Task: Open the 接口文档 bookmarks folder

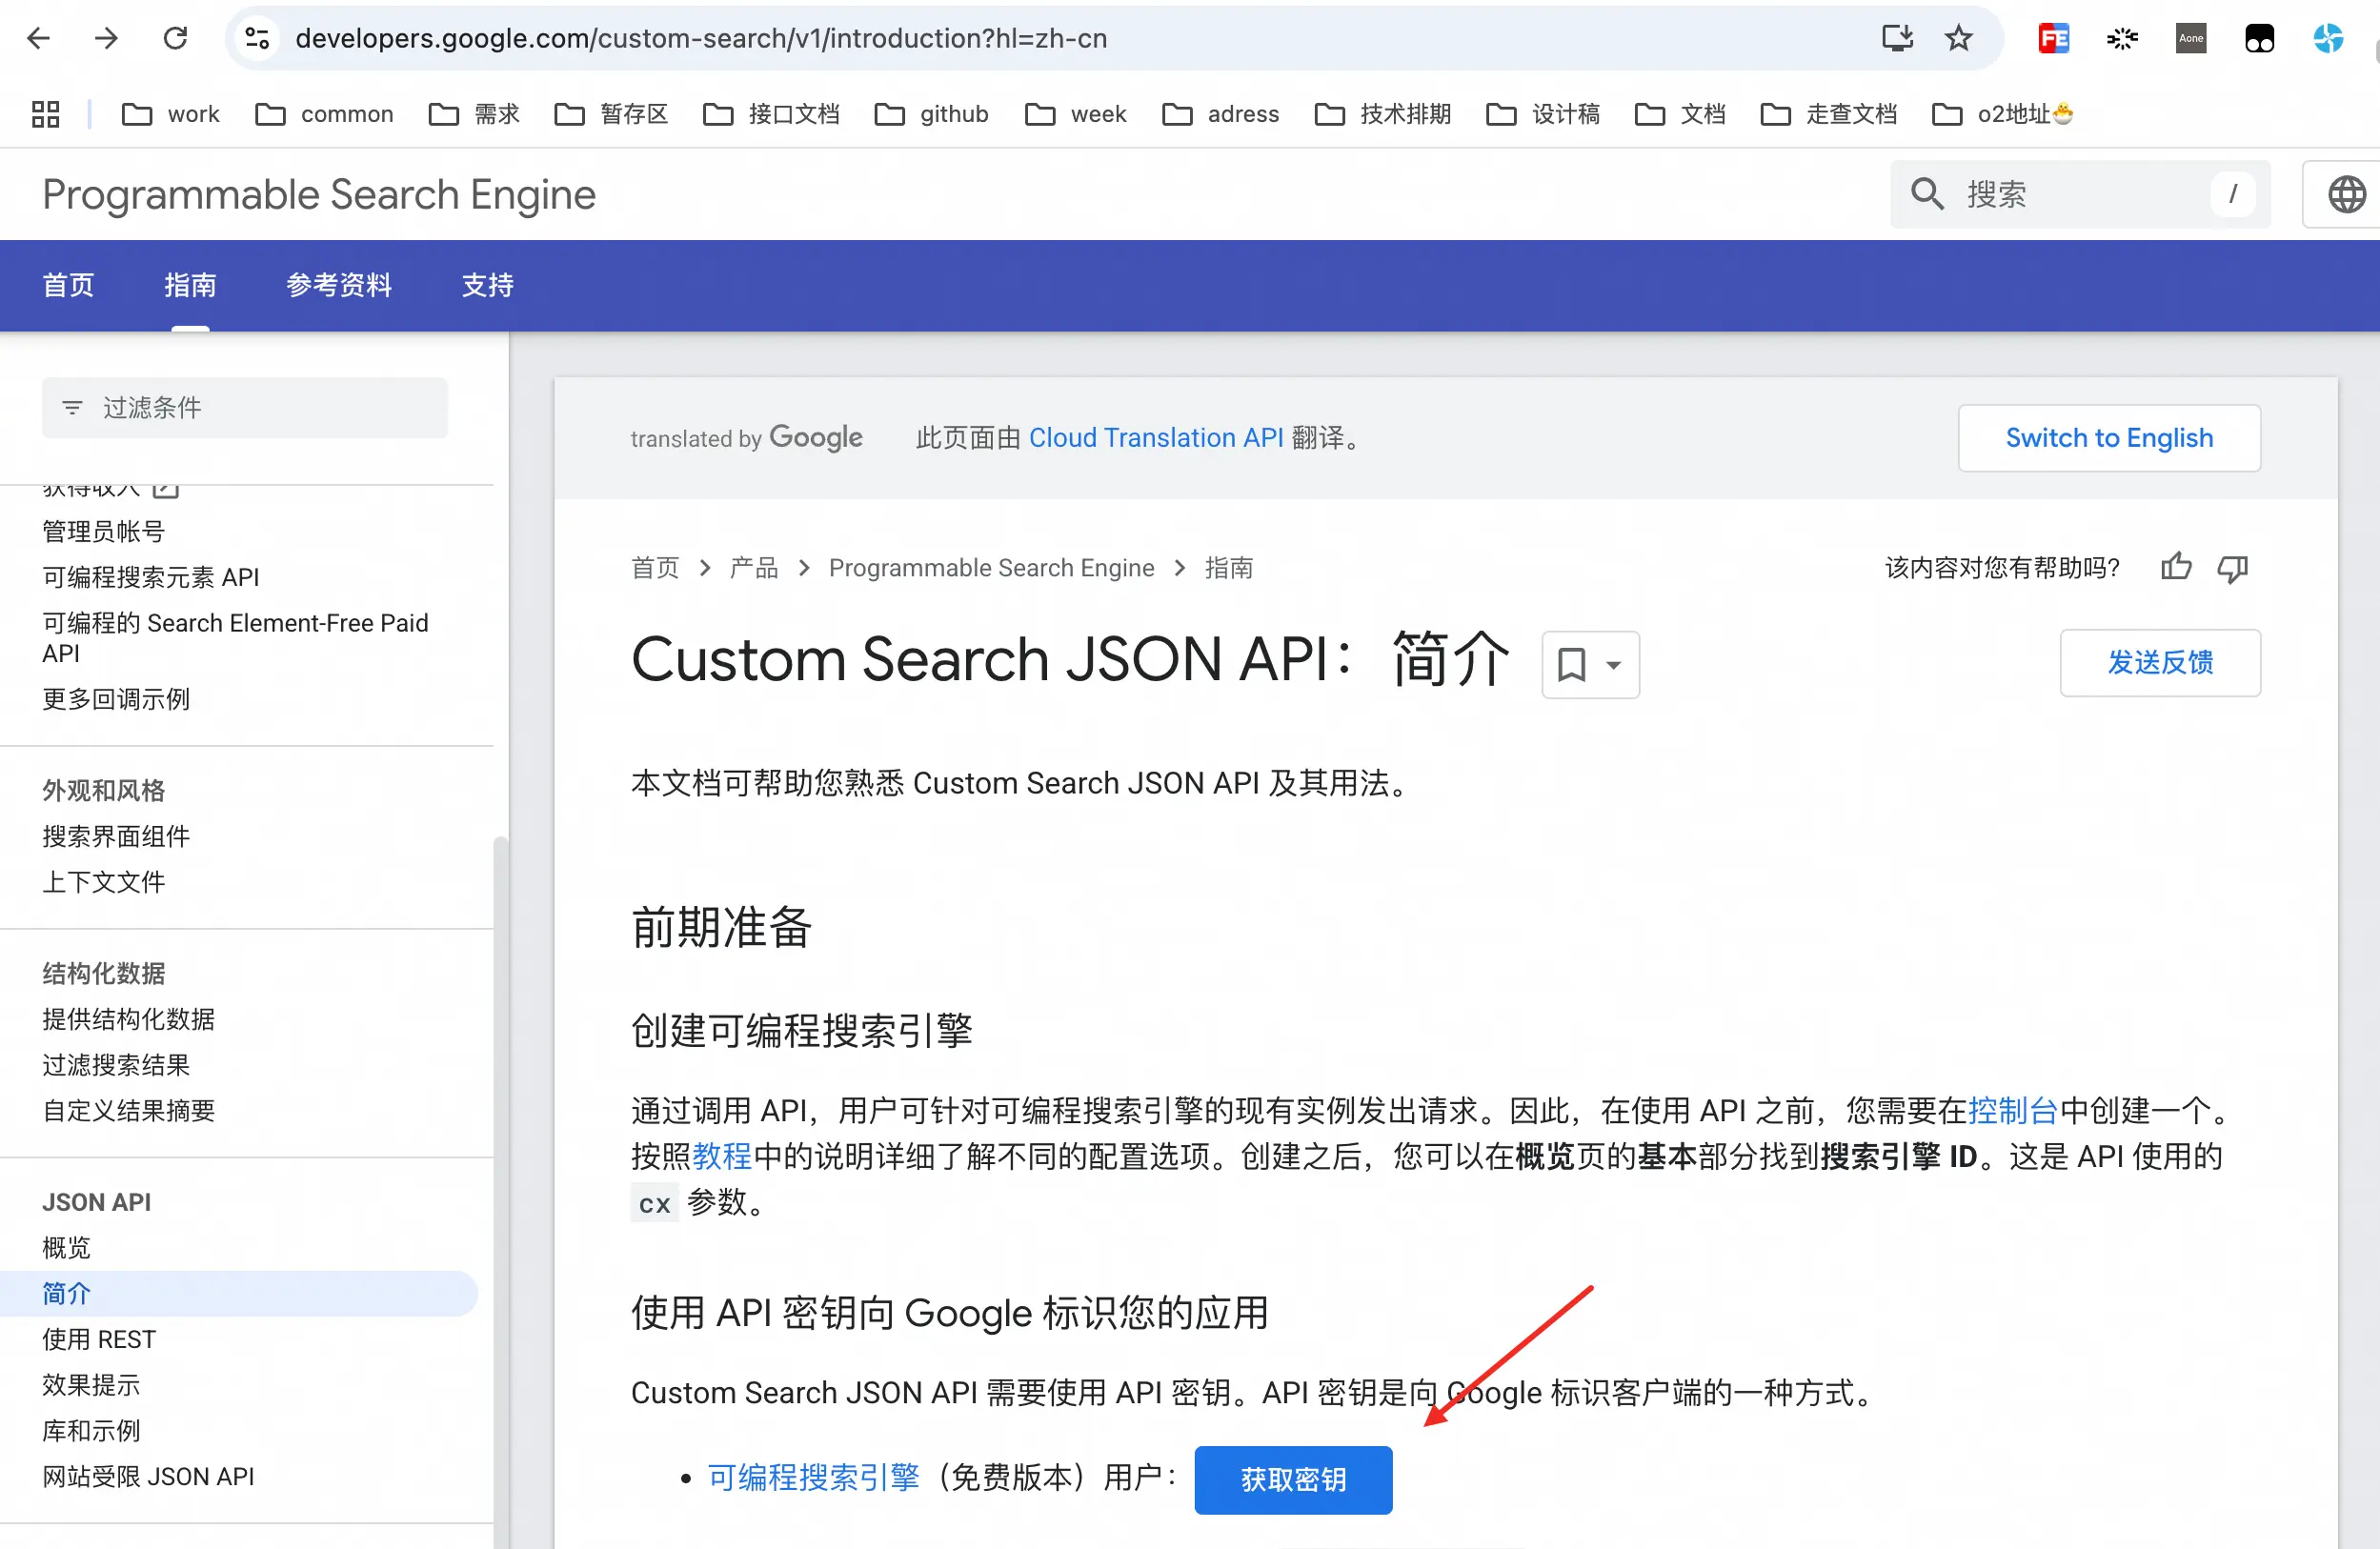Action: [771, 114]
